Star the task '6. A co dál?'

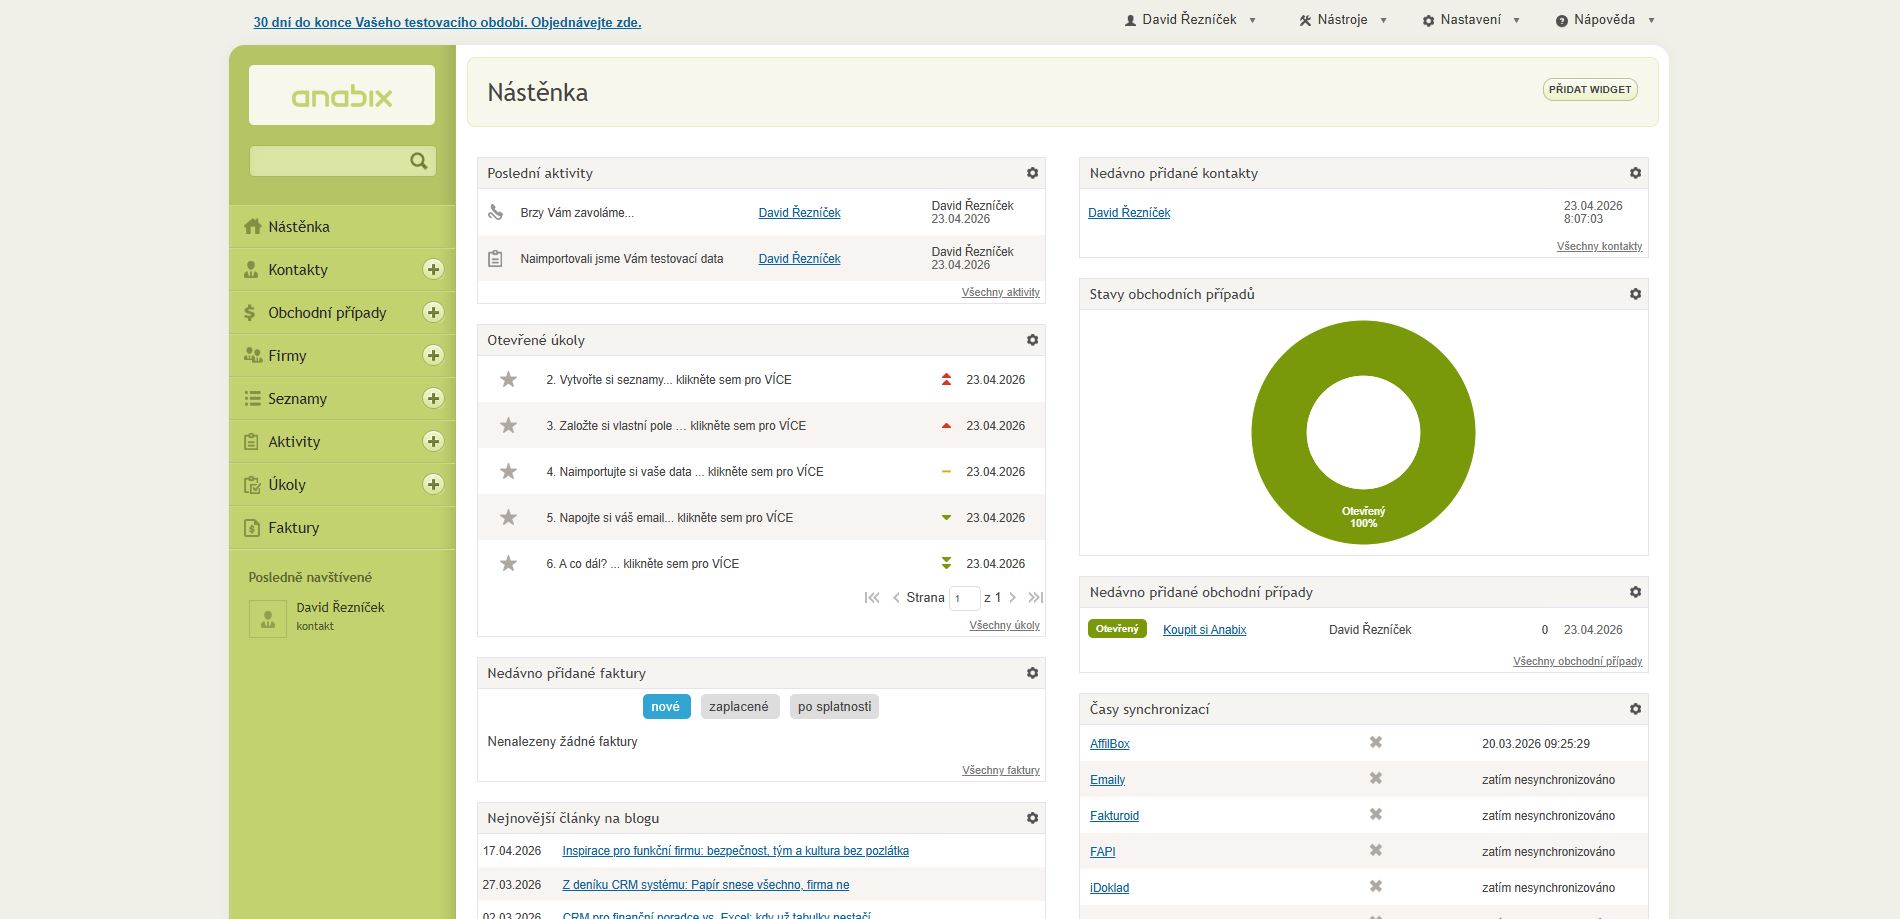point(508,563)
